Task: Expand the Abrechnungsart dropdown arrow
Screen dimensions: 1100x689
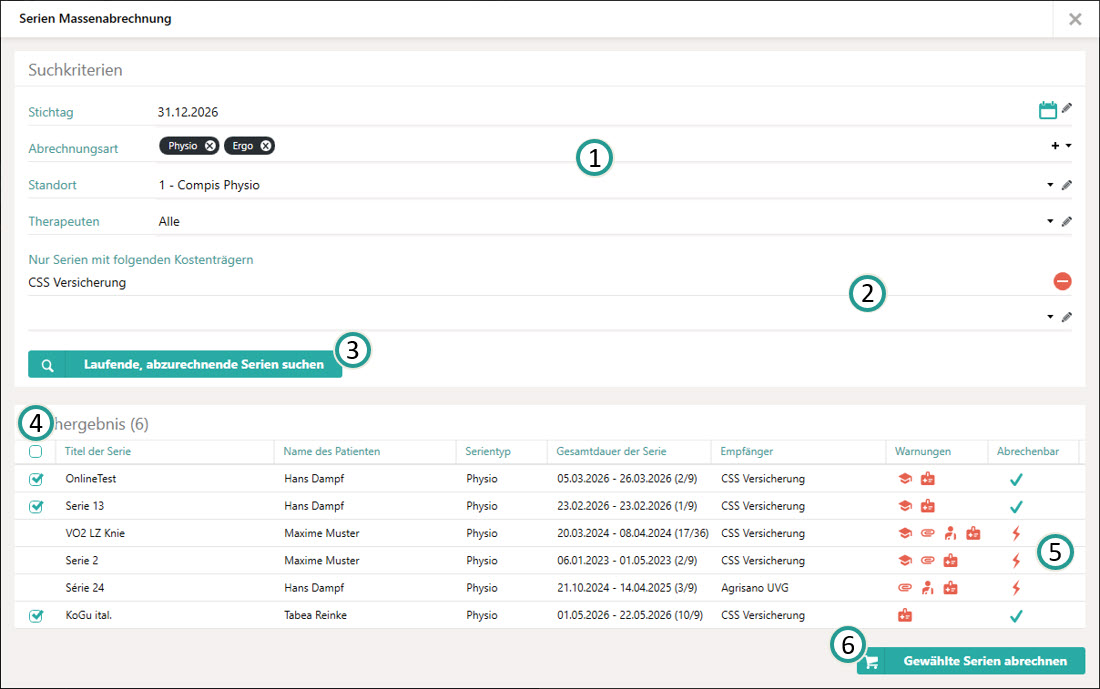Action: pyautogui.click(x=1068, y=146)
